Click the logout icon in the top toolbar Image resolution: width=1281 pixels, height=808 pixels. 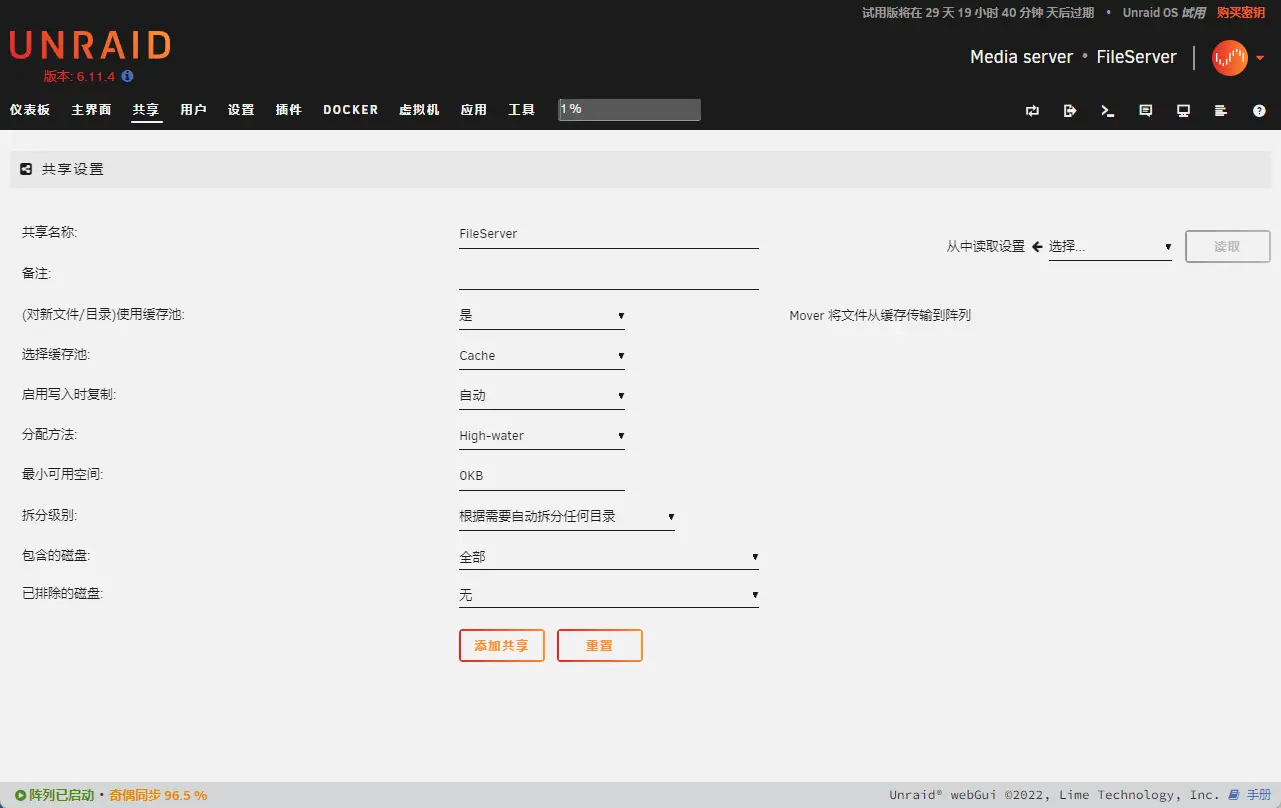pyautogui.click(x=1070, y=111)
